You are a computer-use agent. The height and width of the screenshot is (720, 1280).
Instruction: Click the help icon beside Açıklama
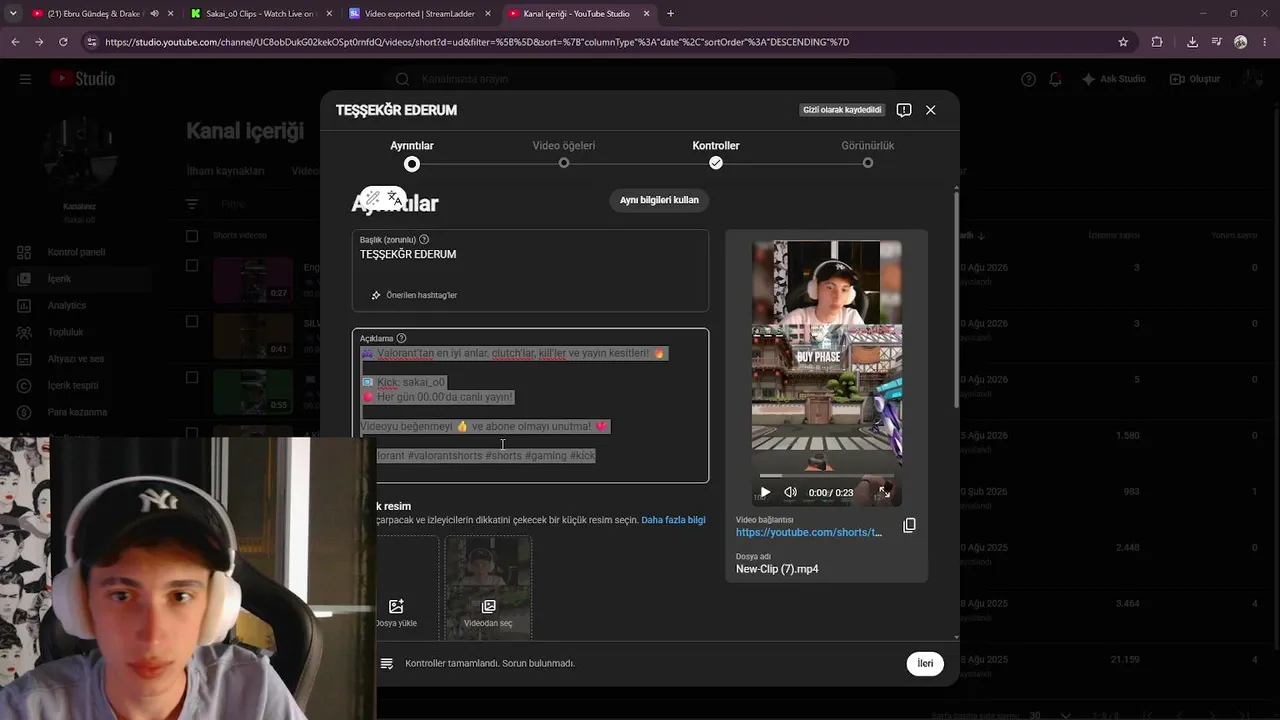click(x=401, y=339)
